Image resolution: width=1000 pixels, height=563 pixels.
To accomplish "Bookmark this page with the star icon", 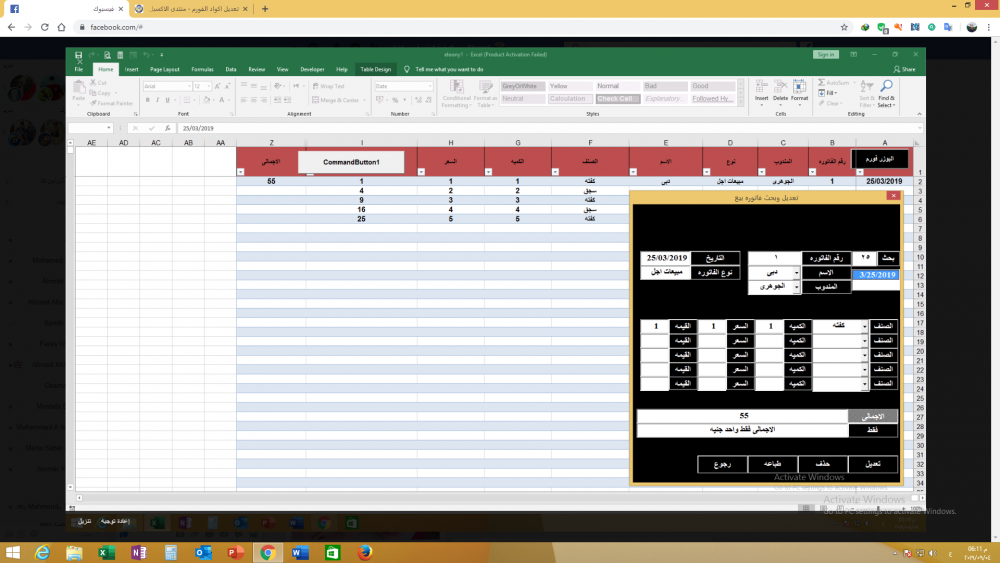I will 844,27.
